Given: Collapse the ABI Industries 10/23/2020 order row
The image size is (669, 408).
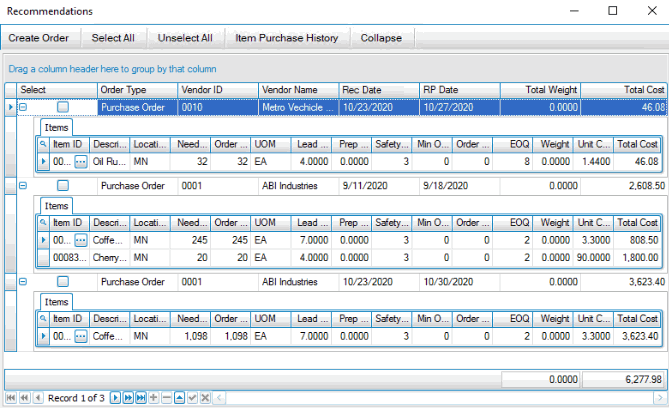Looking at the screenshot, I should 23,282.
